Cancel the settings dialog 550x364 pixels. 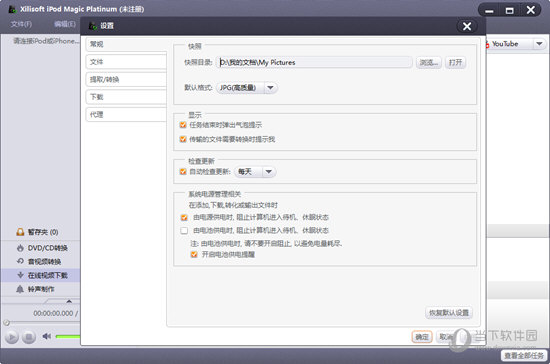pyautogui.click(x=445, y=337)
